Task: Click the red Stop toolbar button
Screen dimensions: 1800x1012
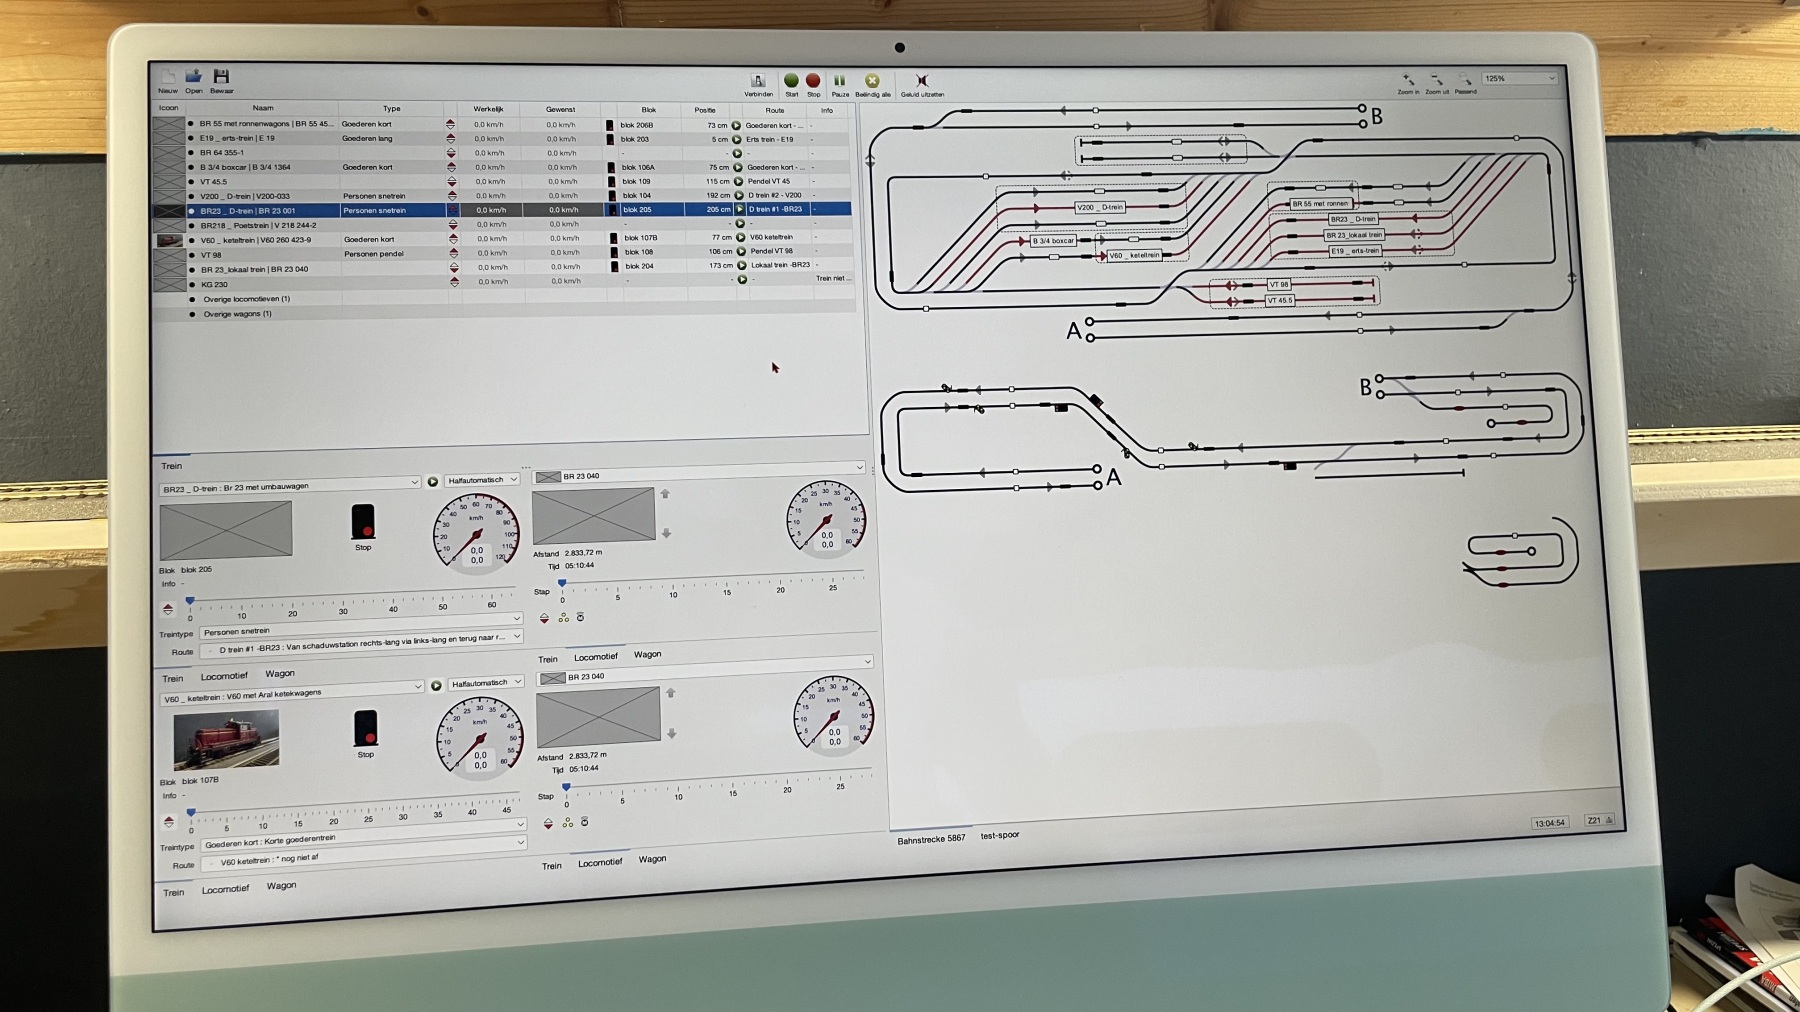Action: [813, 81]
